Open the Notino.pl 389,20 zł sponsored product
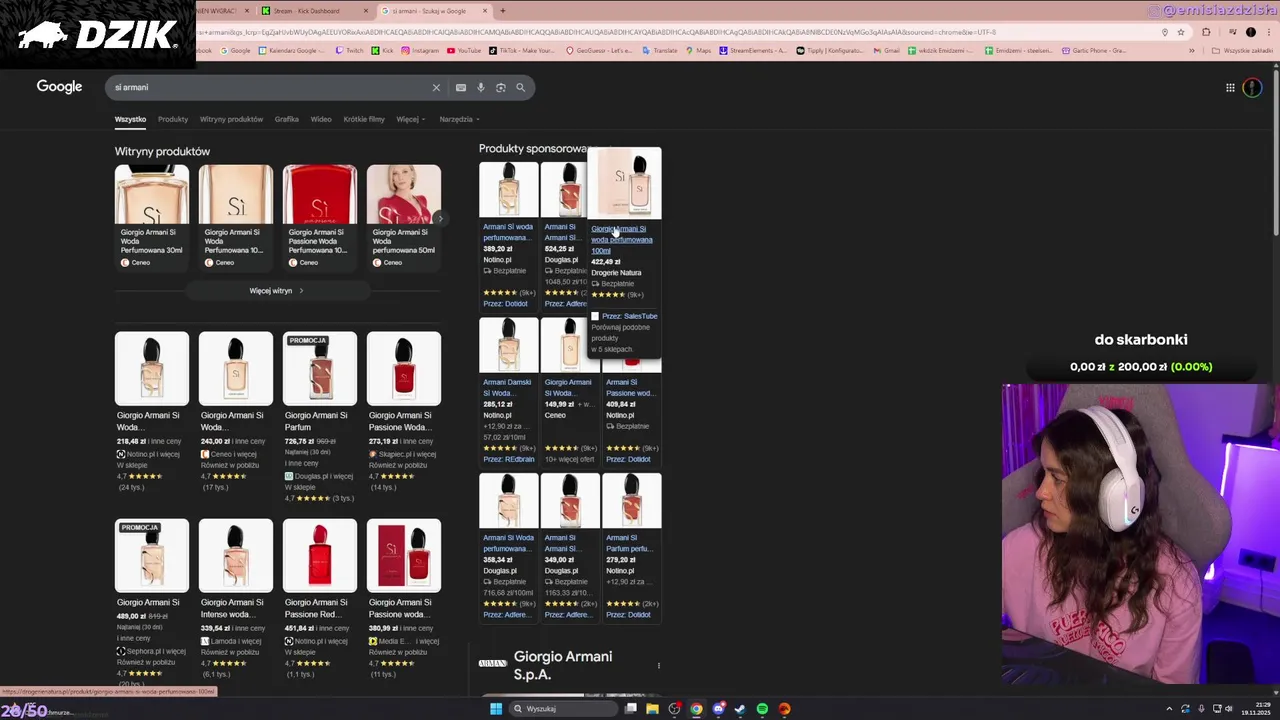 click(508, 235)
